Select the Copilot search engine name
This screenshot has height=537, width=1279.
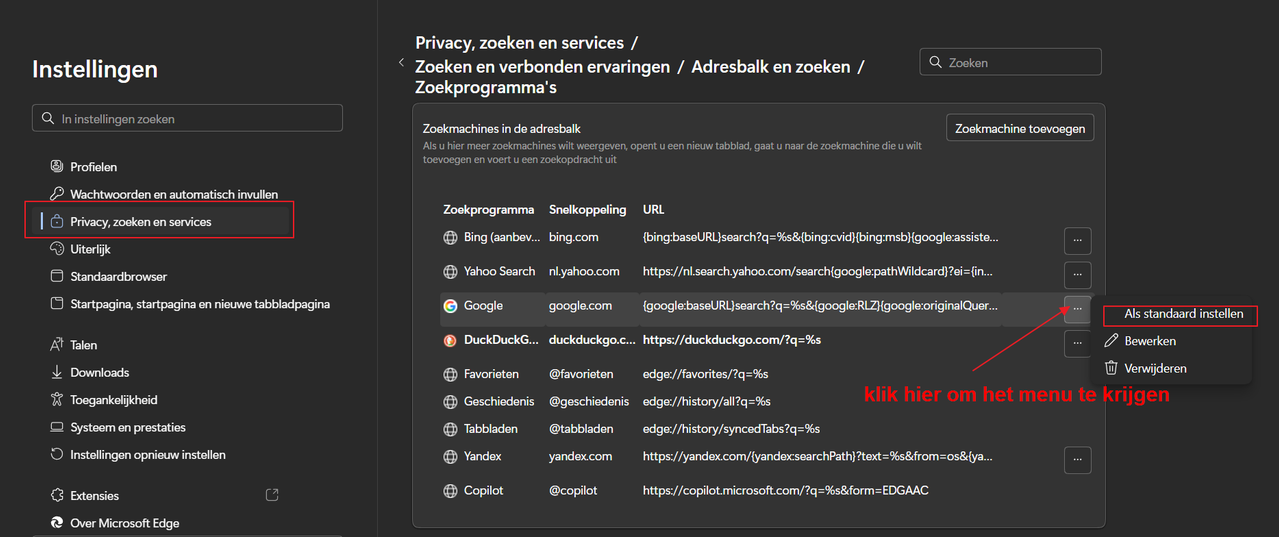(x=484, y=491)
